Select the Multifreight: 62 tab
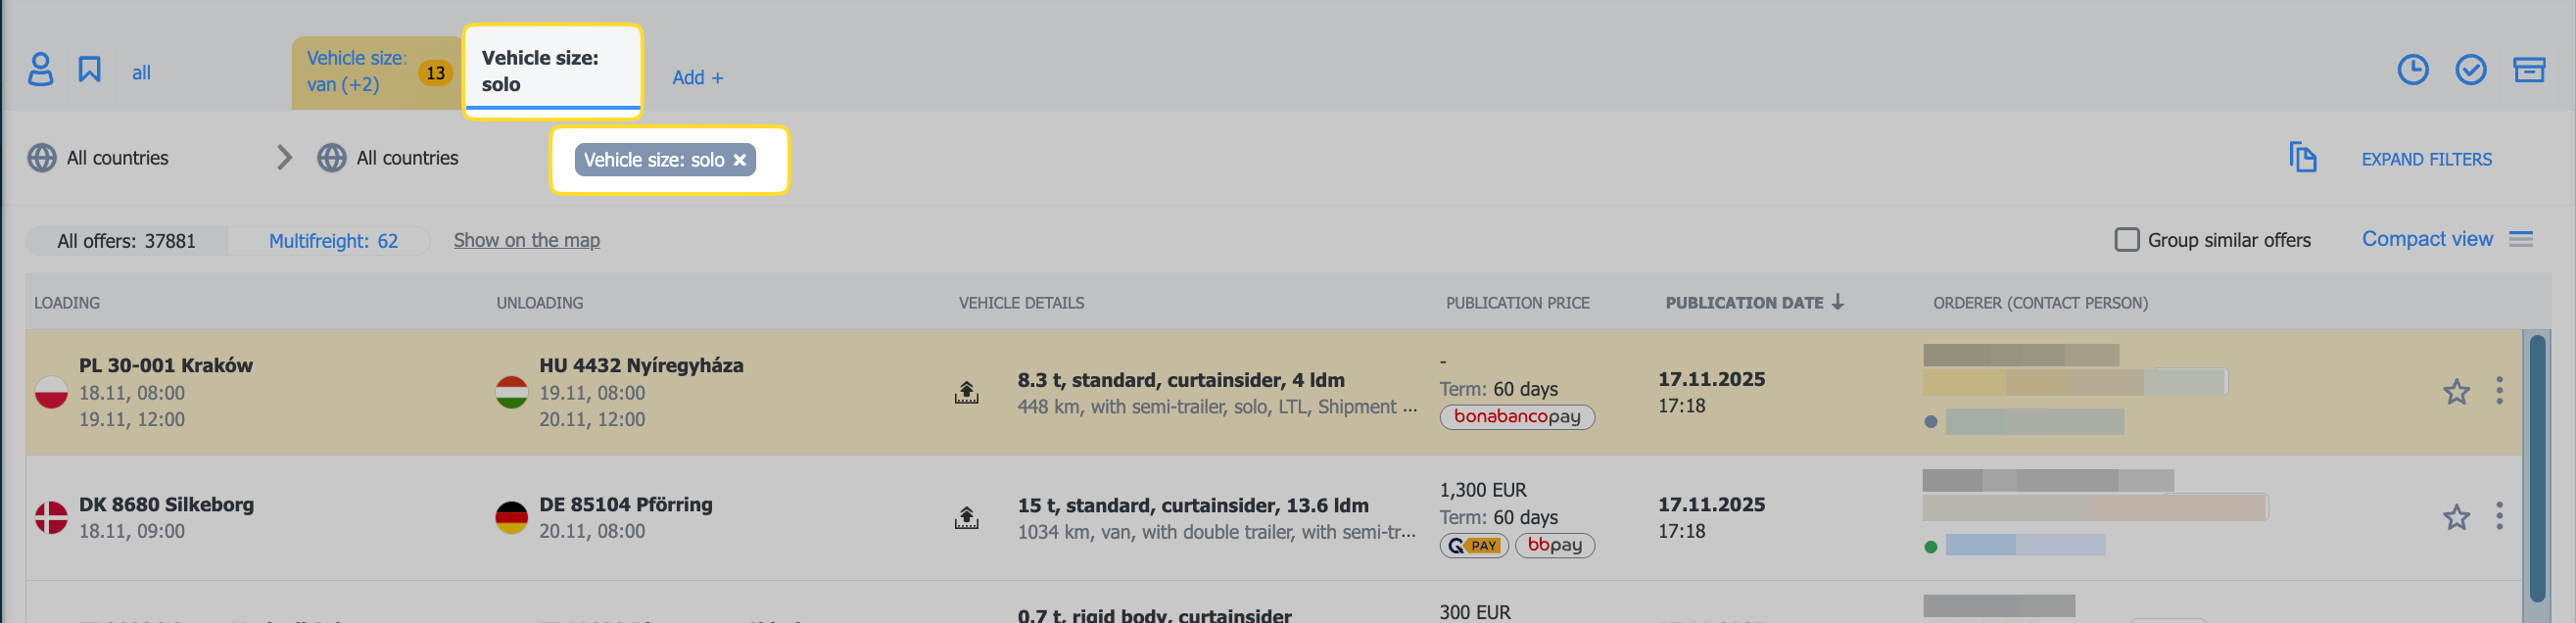 pos(333,241)
